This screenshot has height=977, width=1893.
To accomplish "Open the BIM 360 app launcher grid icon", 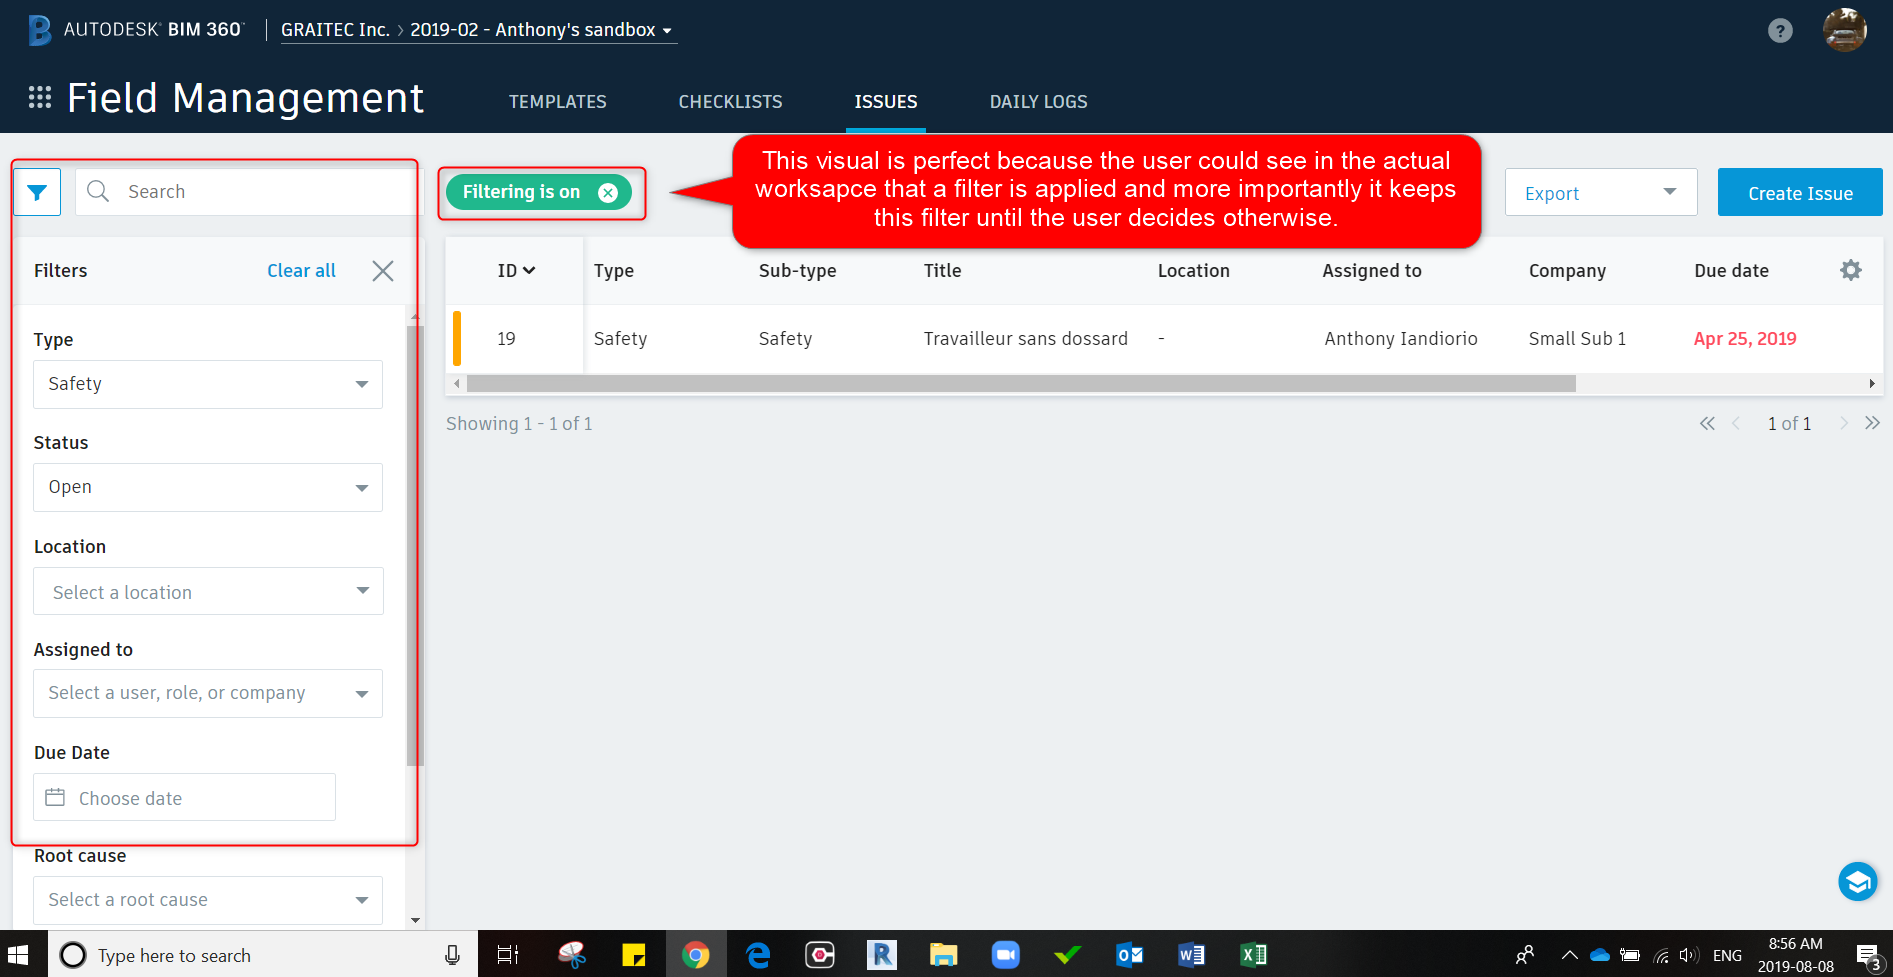I will [x=40, y=97].
